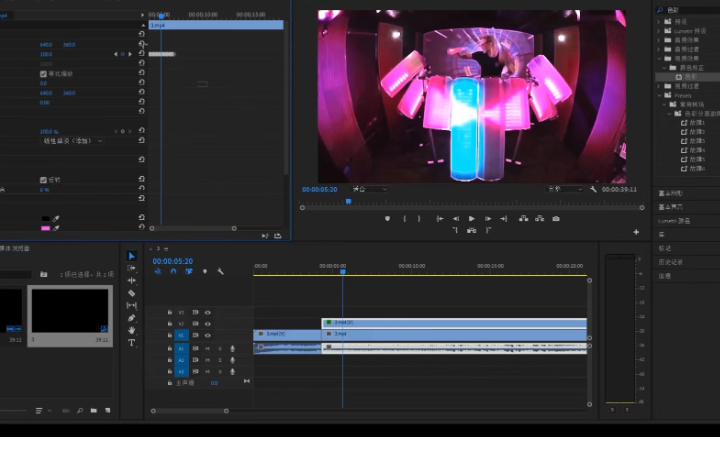Open the blend mode dropdown

pos(73,141)
